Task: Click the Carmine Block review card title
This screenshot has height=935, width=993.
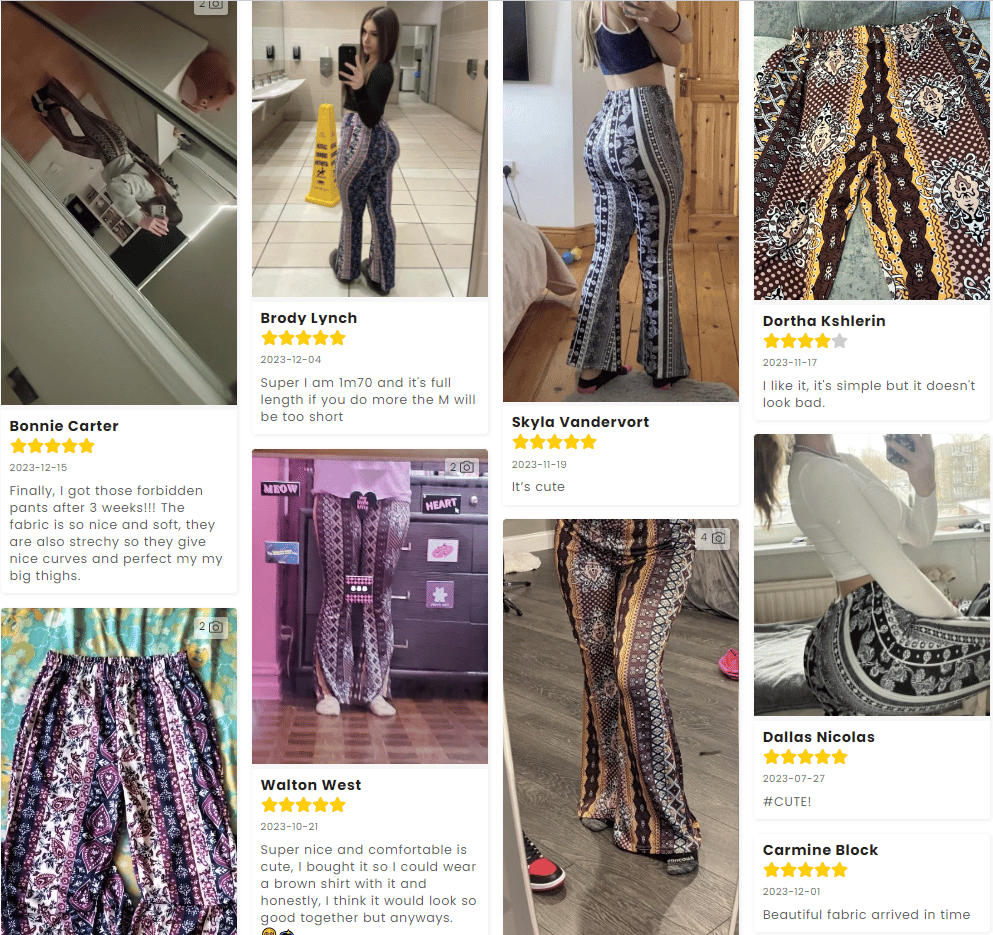Action: pos(820,850)
